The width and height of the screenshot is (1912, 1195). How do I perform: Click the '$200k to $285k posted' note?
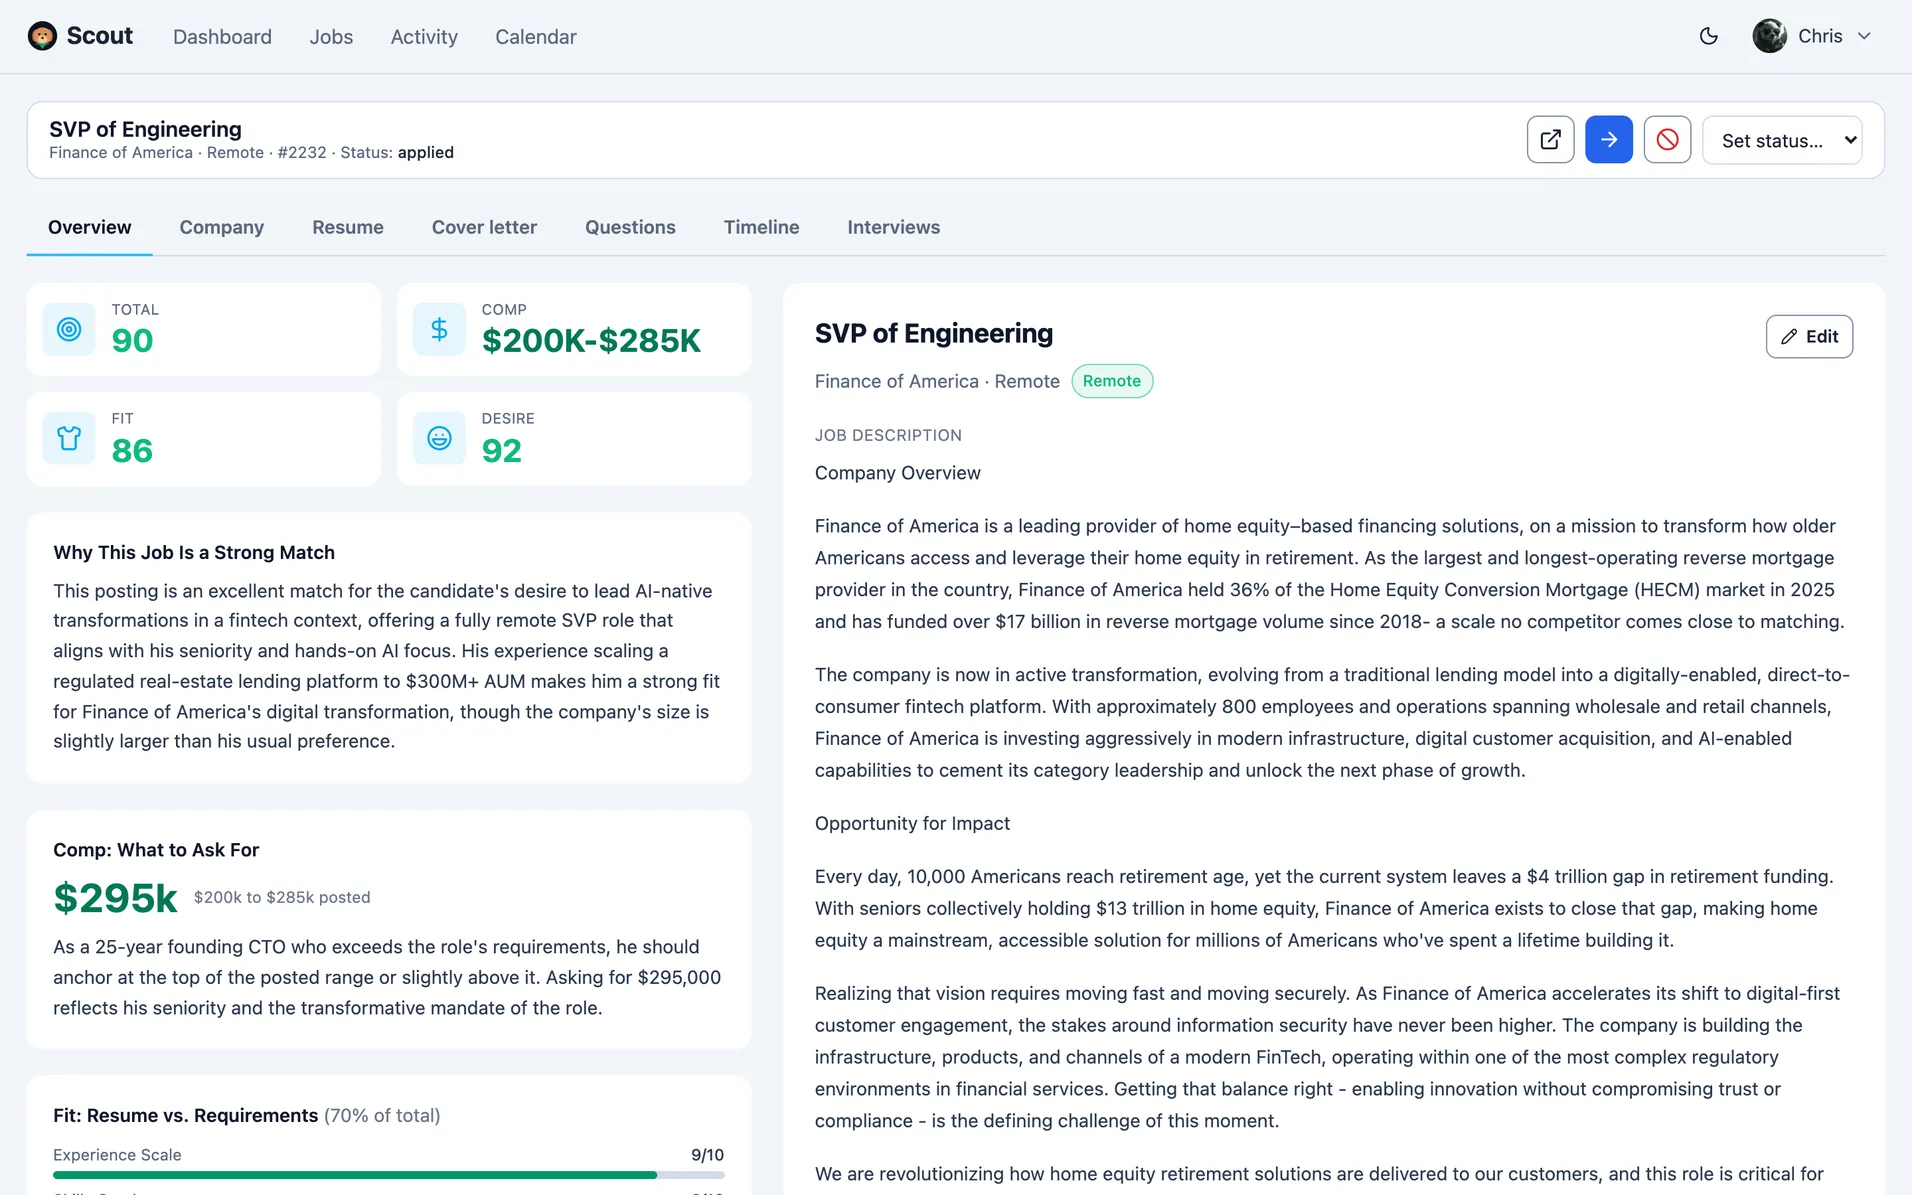point(282,898)
